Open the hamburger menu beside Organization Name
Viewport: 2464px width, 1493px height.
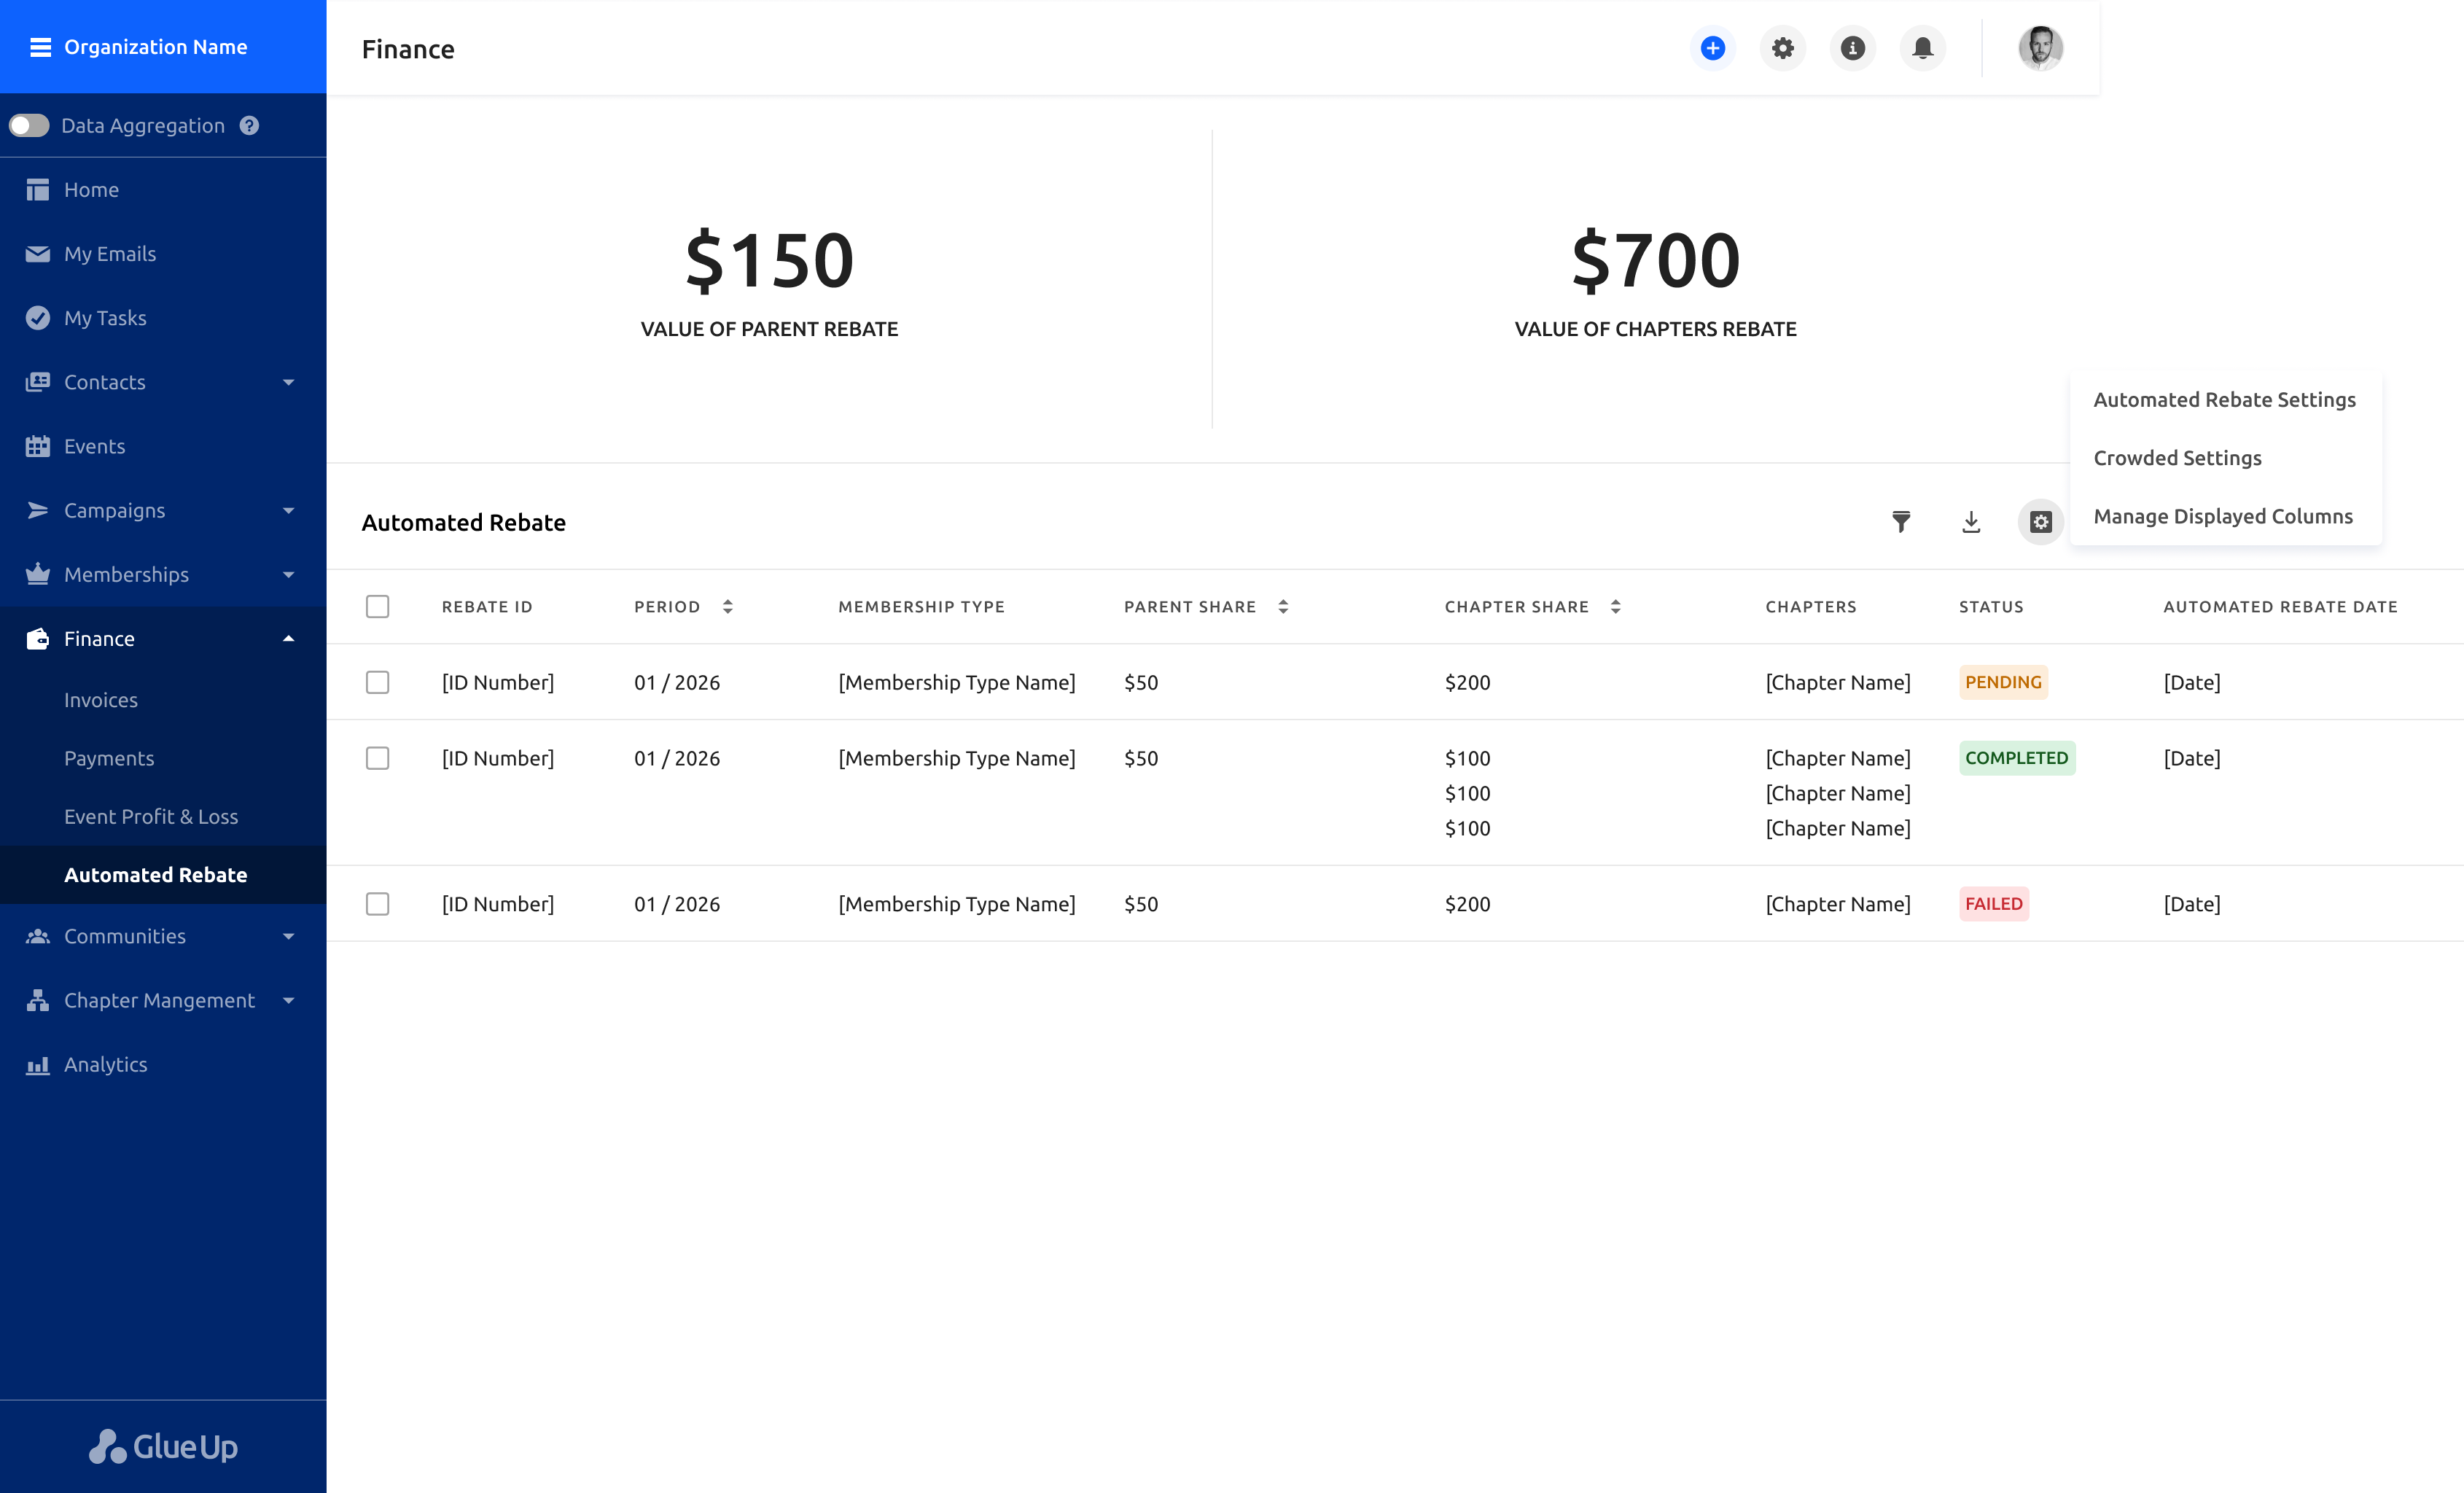pos(40,47)
